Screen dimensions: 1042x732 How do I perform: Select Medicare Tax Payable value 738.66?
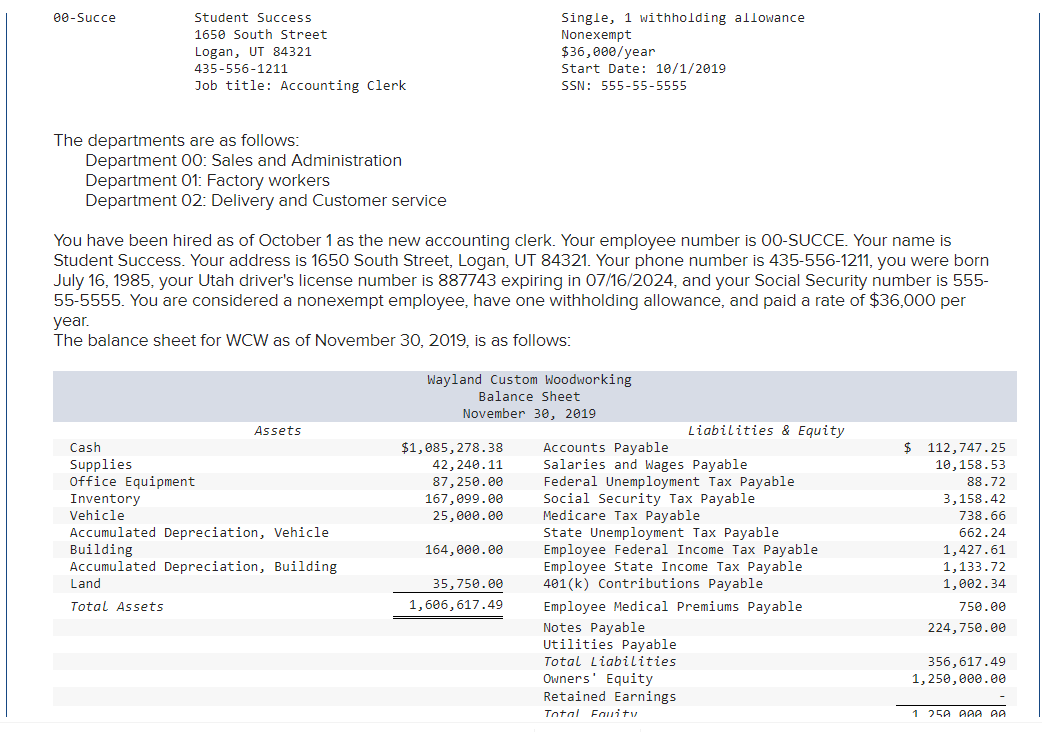coord(982,515)
